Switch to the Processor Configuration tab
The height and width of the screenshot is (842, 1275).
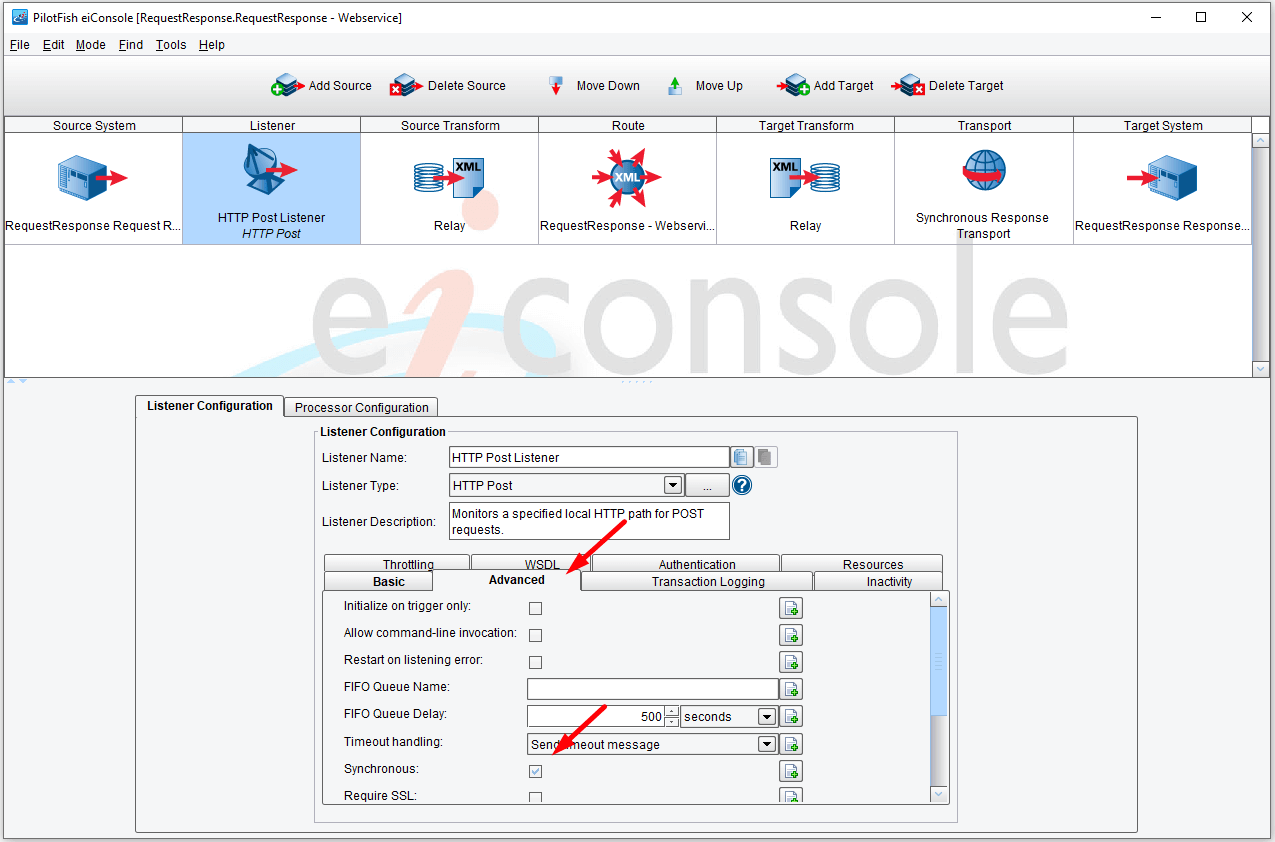(x=361, y=407)
